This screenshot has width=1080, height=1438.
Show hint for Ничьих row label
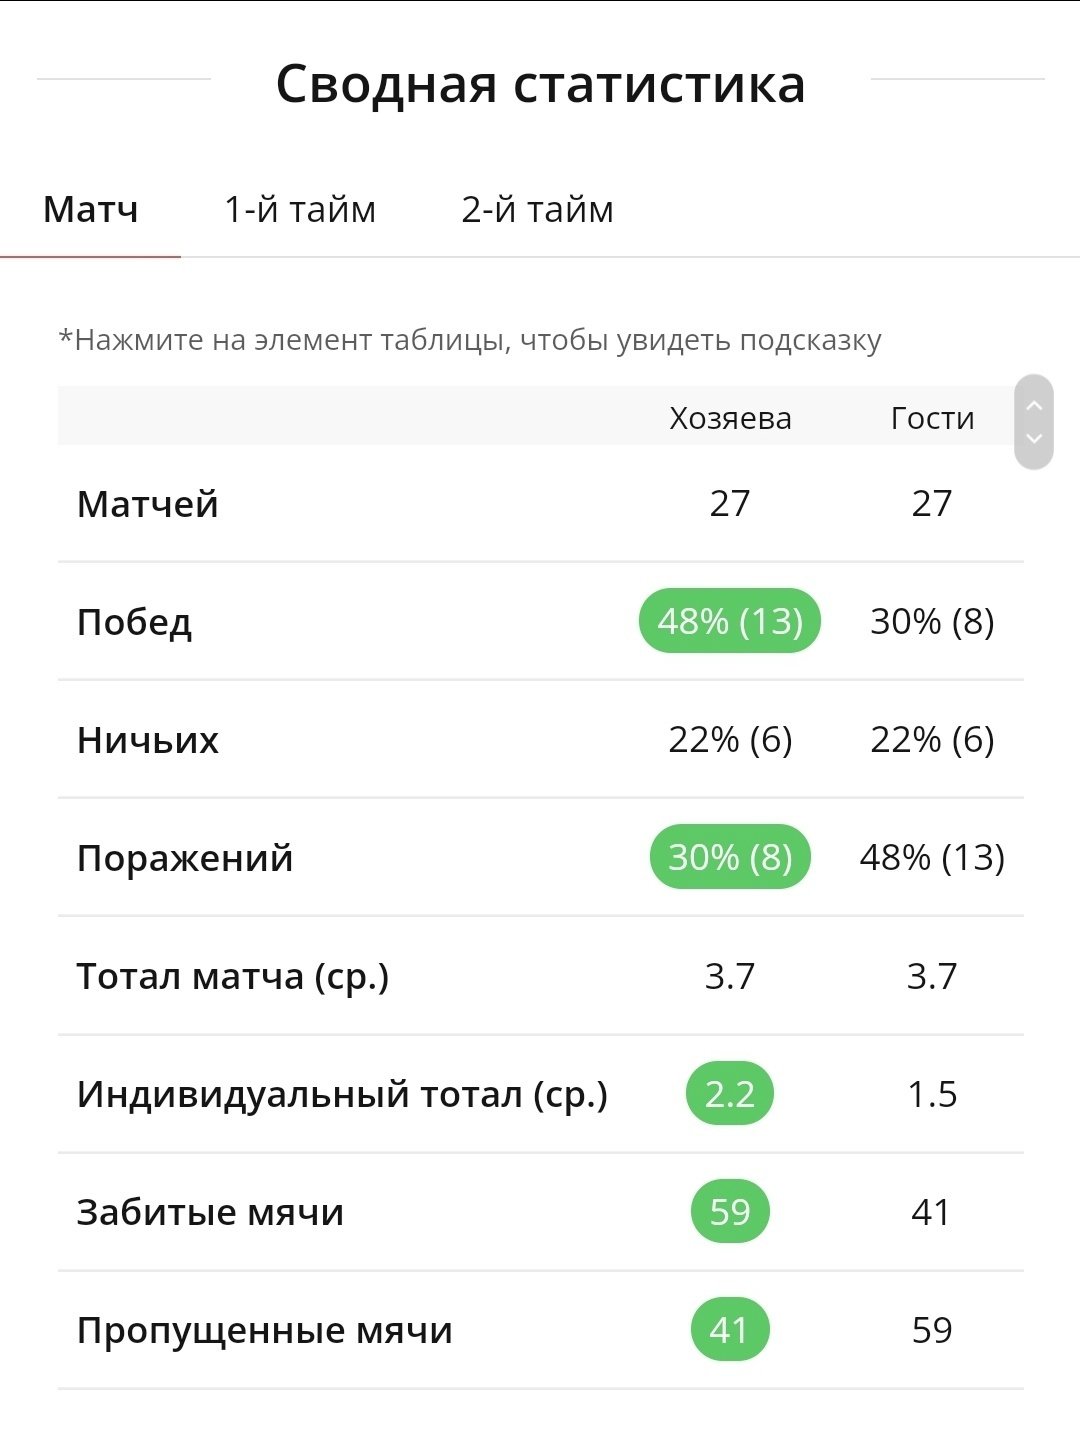[x=148, y=740]
